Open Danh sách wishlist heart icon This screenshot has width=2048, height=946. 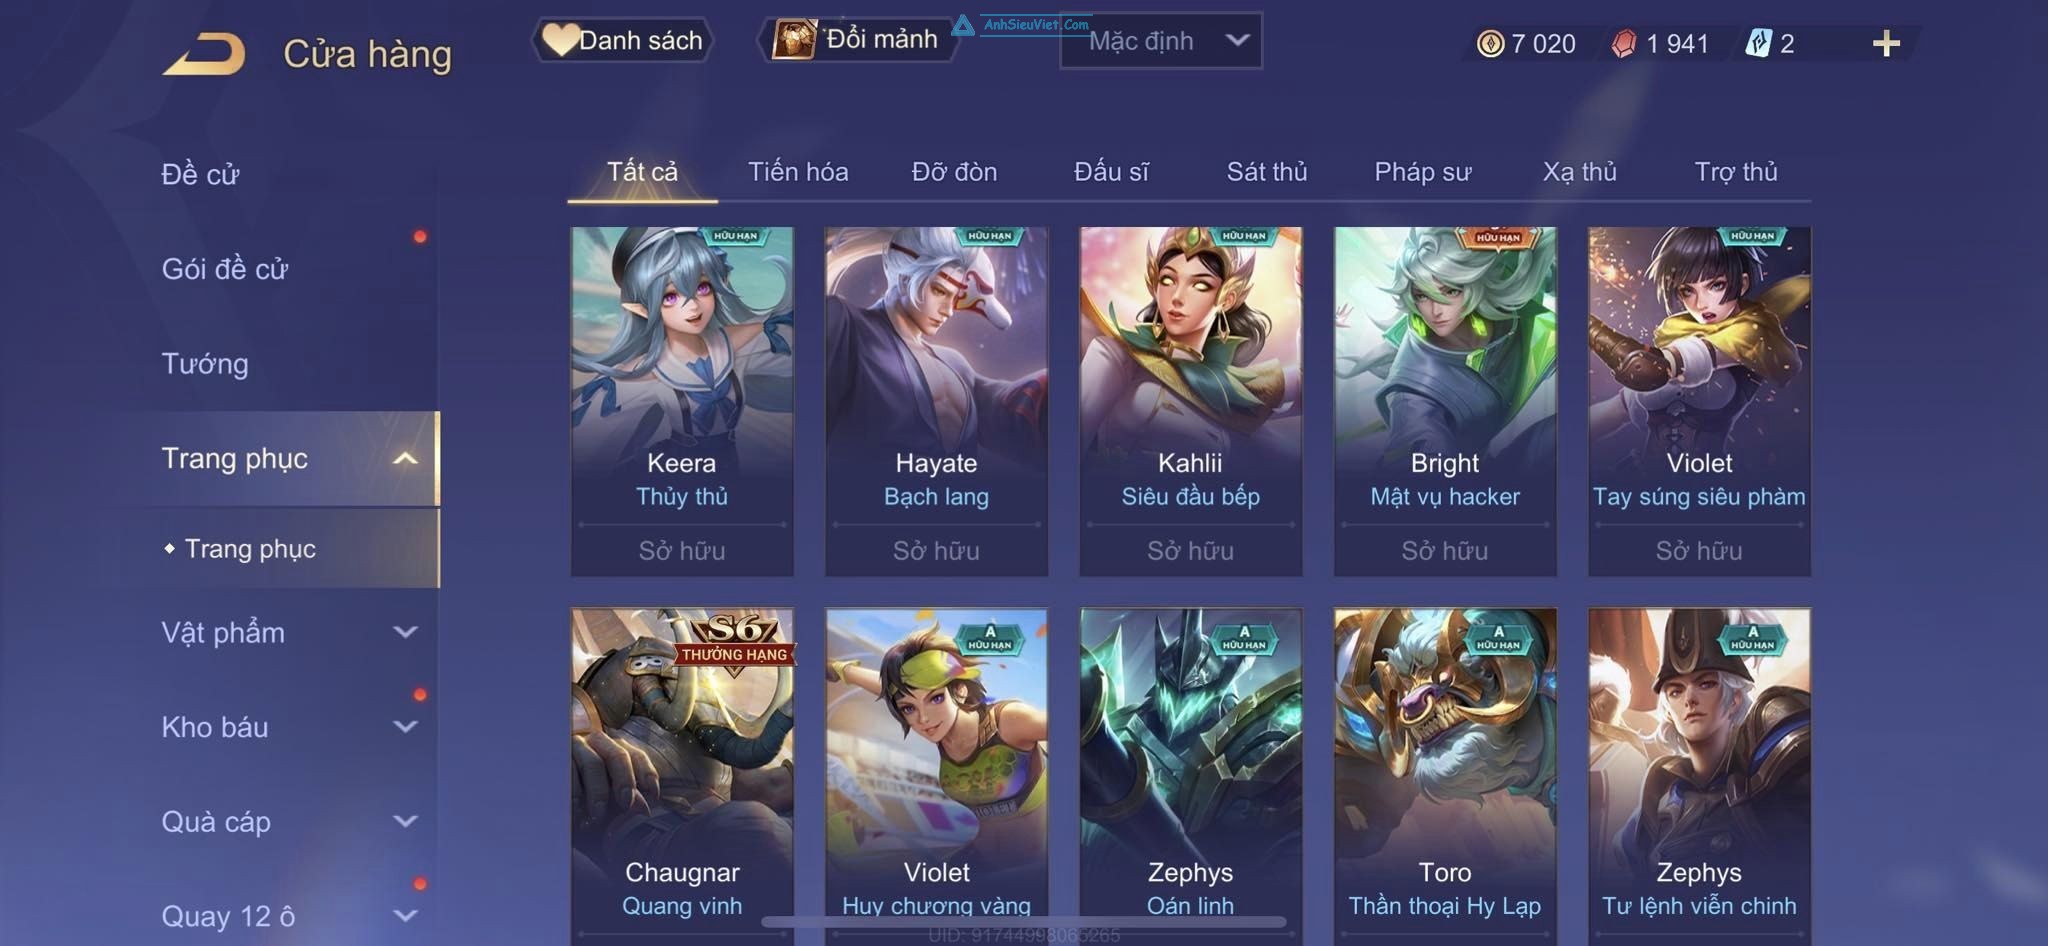[560, 40]
